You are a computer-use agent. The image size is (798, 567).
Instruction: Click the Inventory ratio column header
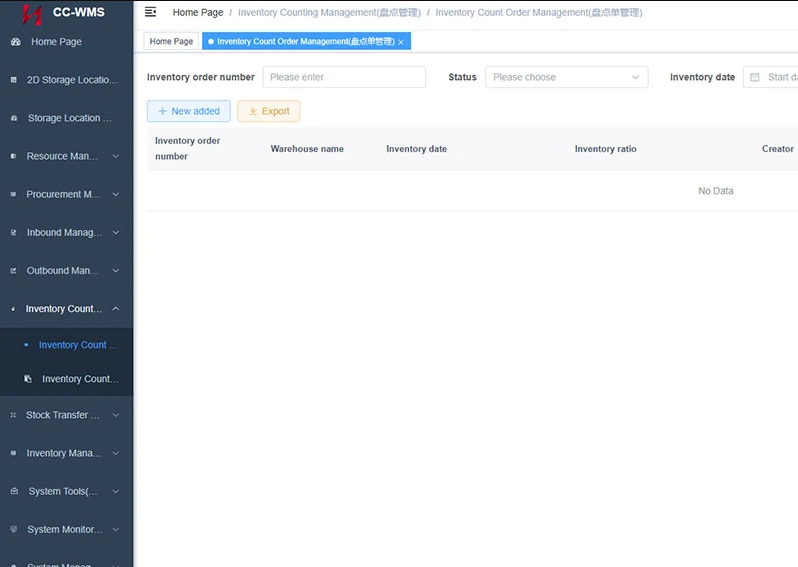click(x=605, y=149)
